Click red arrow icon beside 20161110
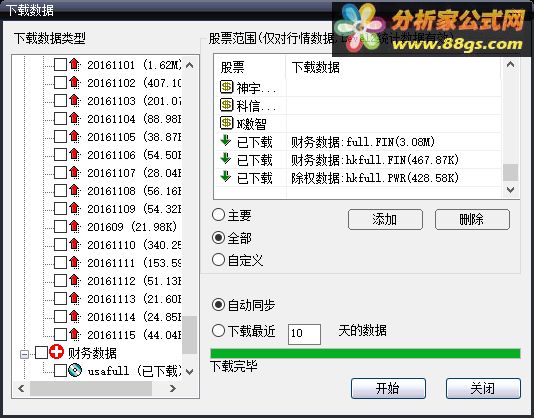The height and width of the screenshot is (418, 534). pyautogui.click(x=74, y=245)
